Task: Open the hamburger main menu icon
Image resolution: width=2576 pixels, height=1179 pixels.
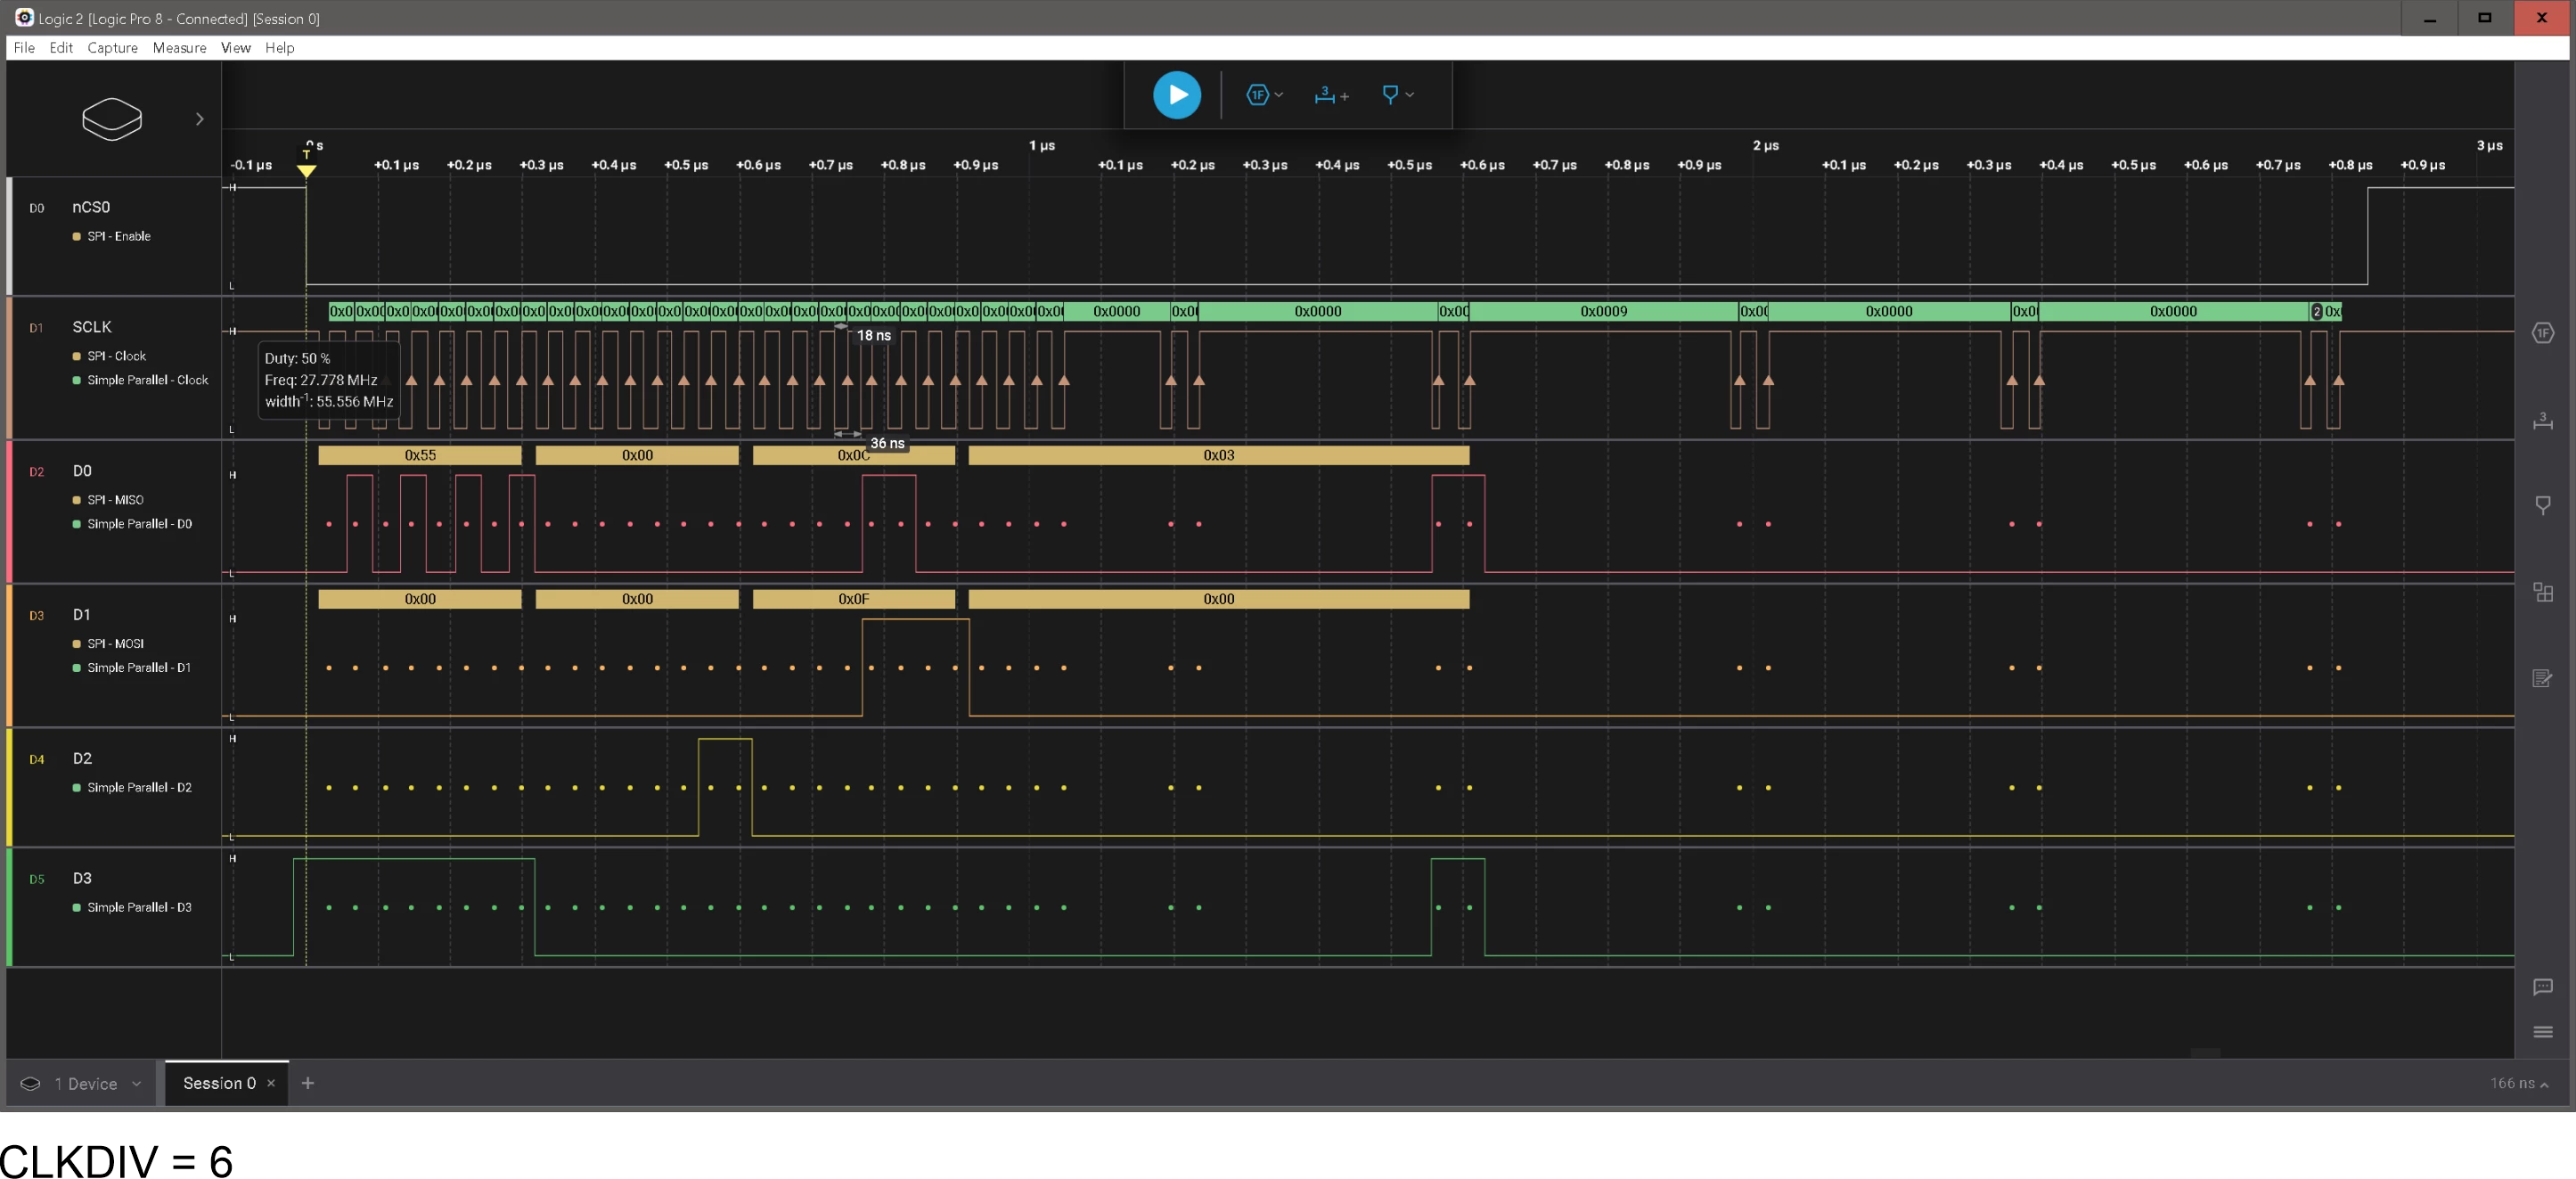Action: (2542, 1033)
